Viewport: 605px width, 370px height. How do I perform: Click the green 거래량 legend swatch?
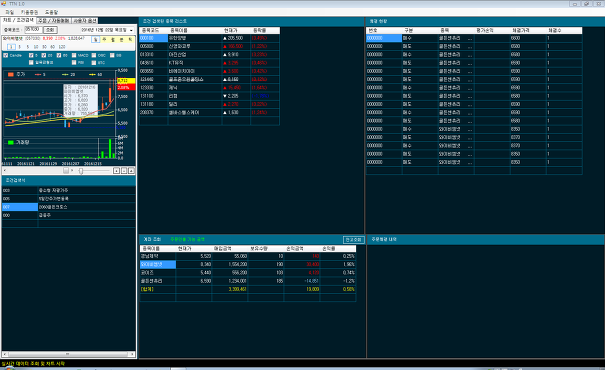11,142
